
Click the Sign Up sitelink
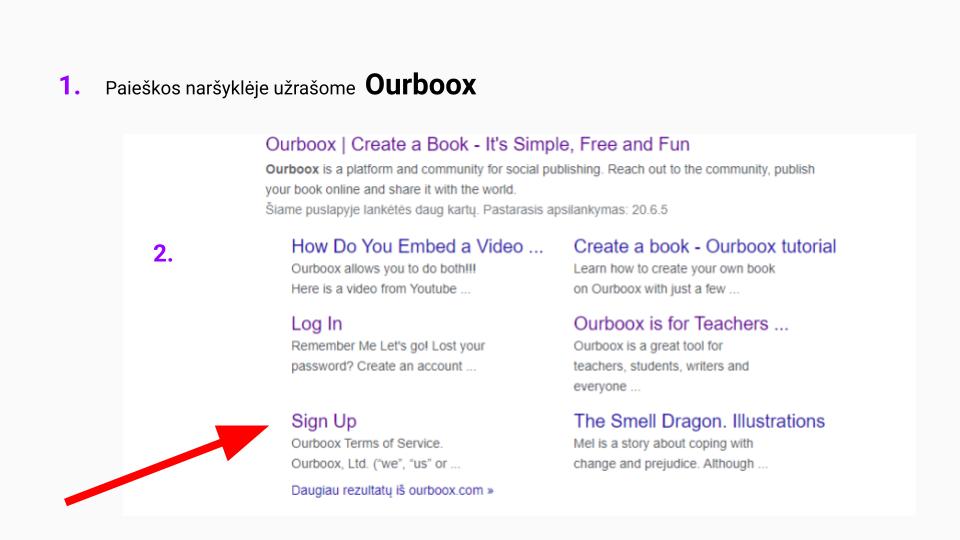323,421
